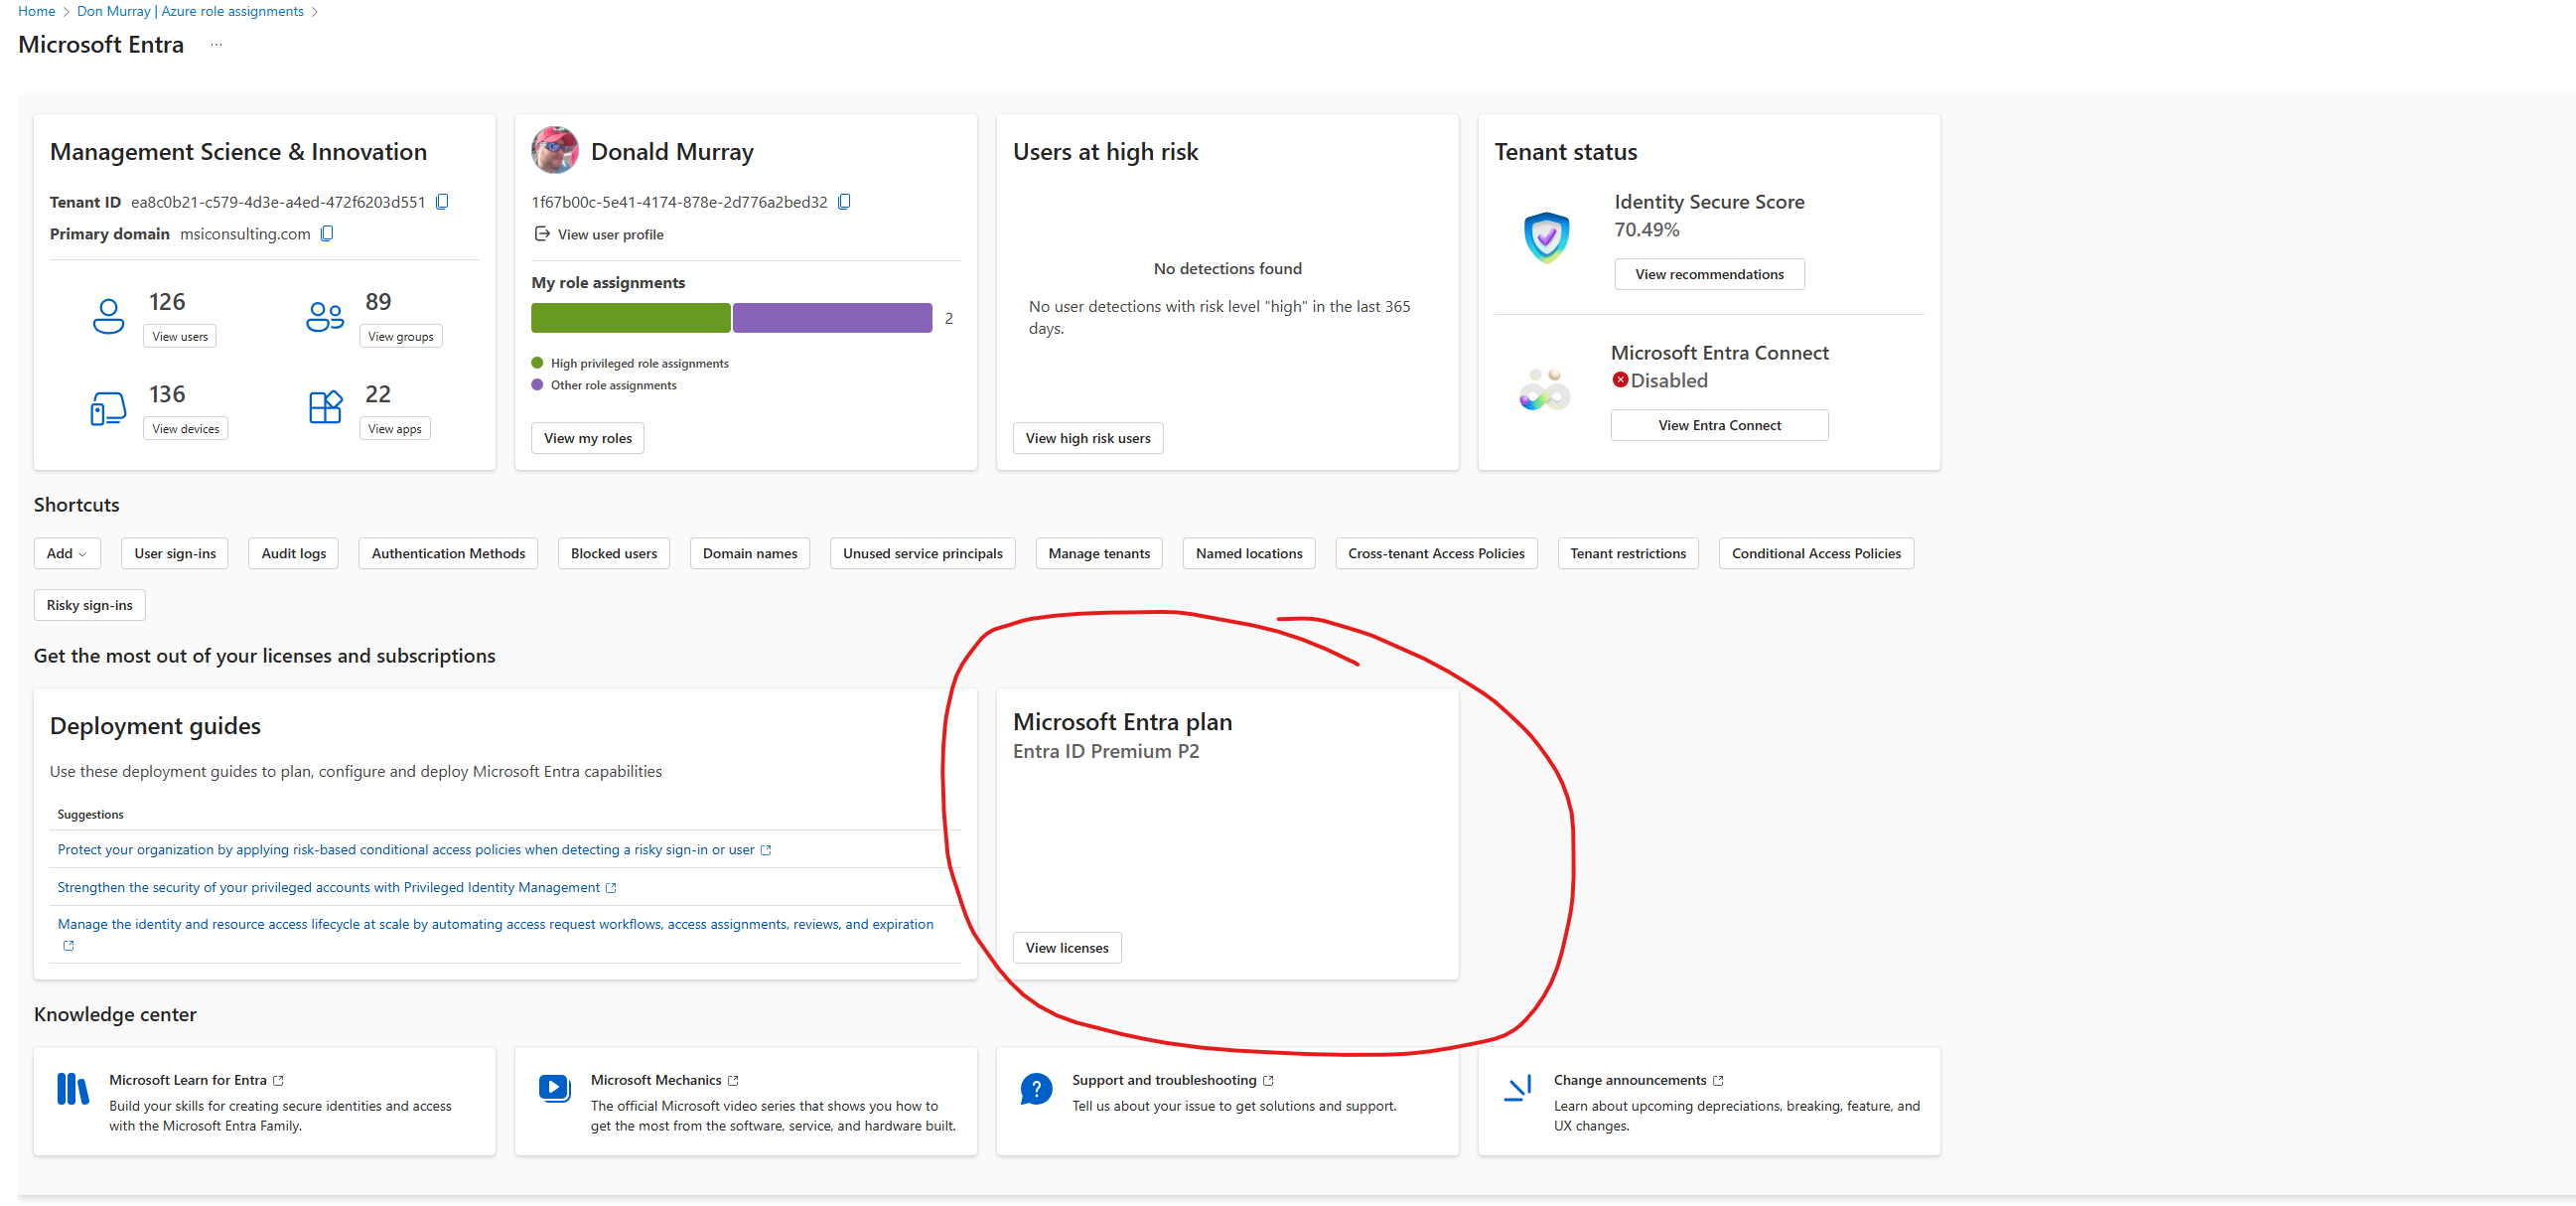Expand the Add shortcut dropdown
This screenshot has height=1206, width=2576.
point(67,554)
